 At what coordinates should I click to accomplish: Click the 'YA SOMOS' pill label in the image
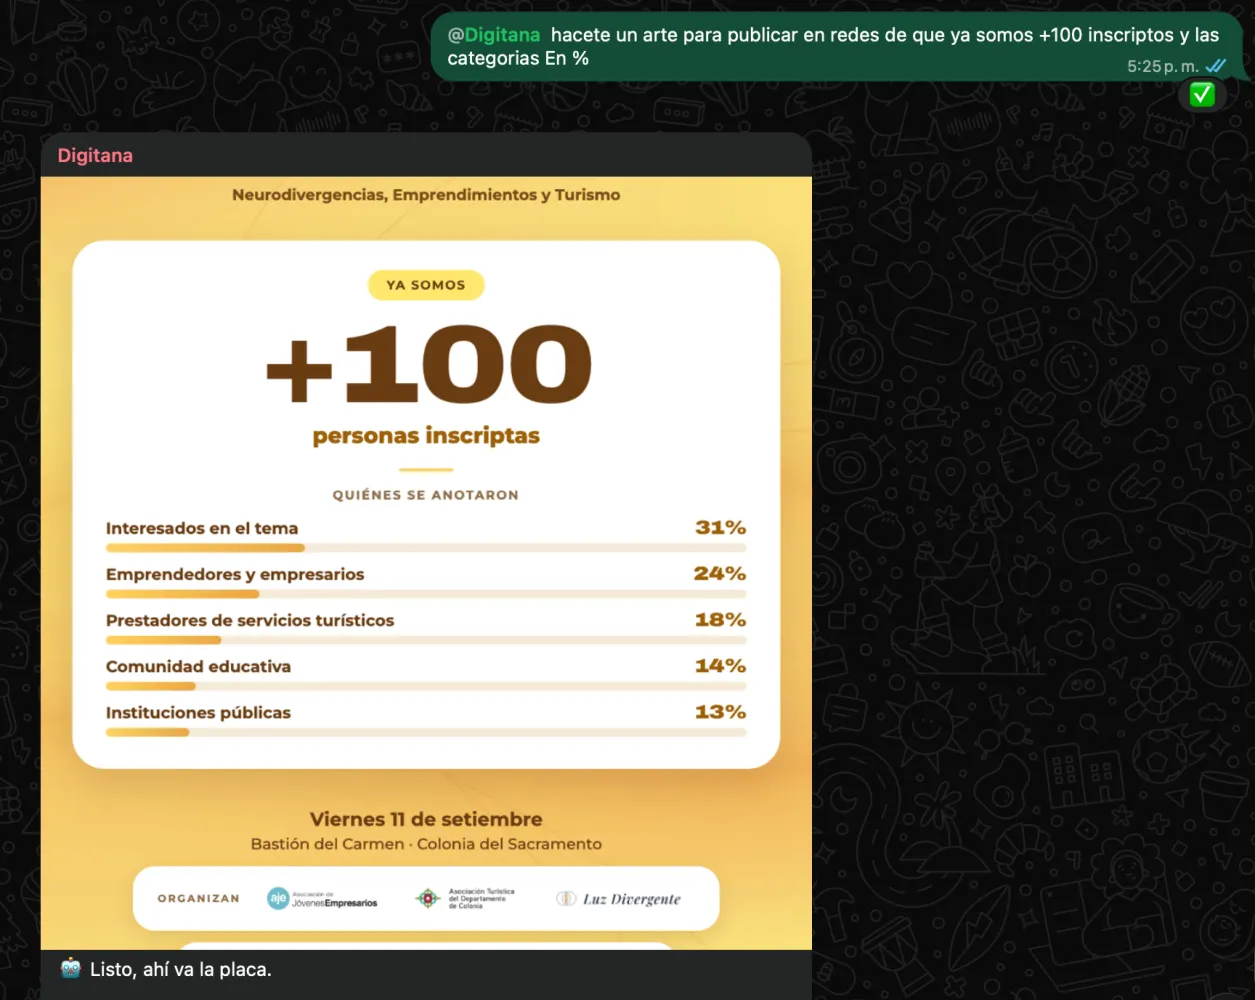426,285
